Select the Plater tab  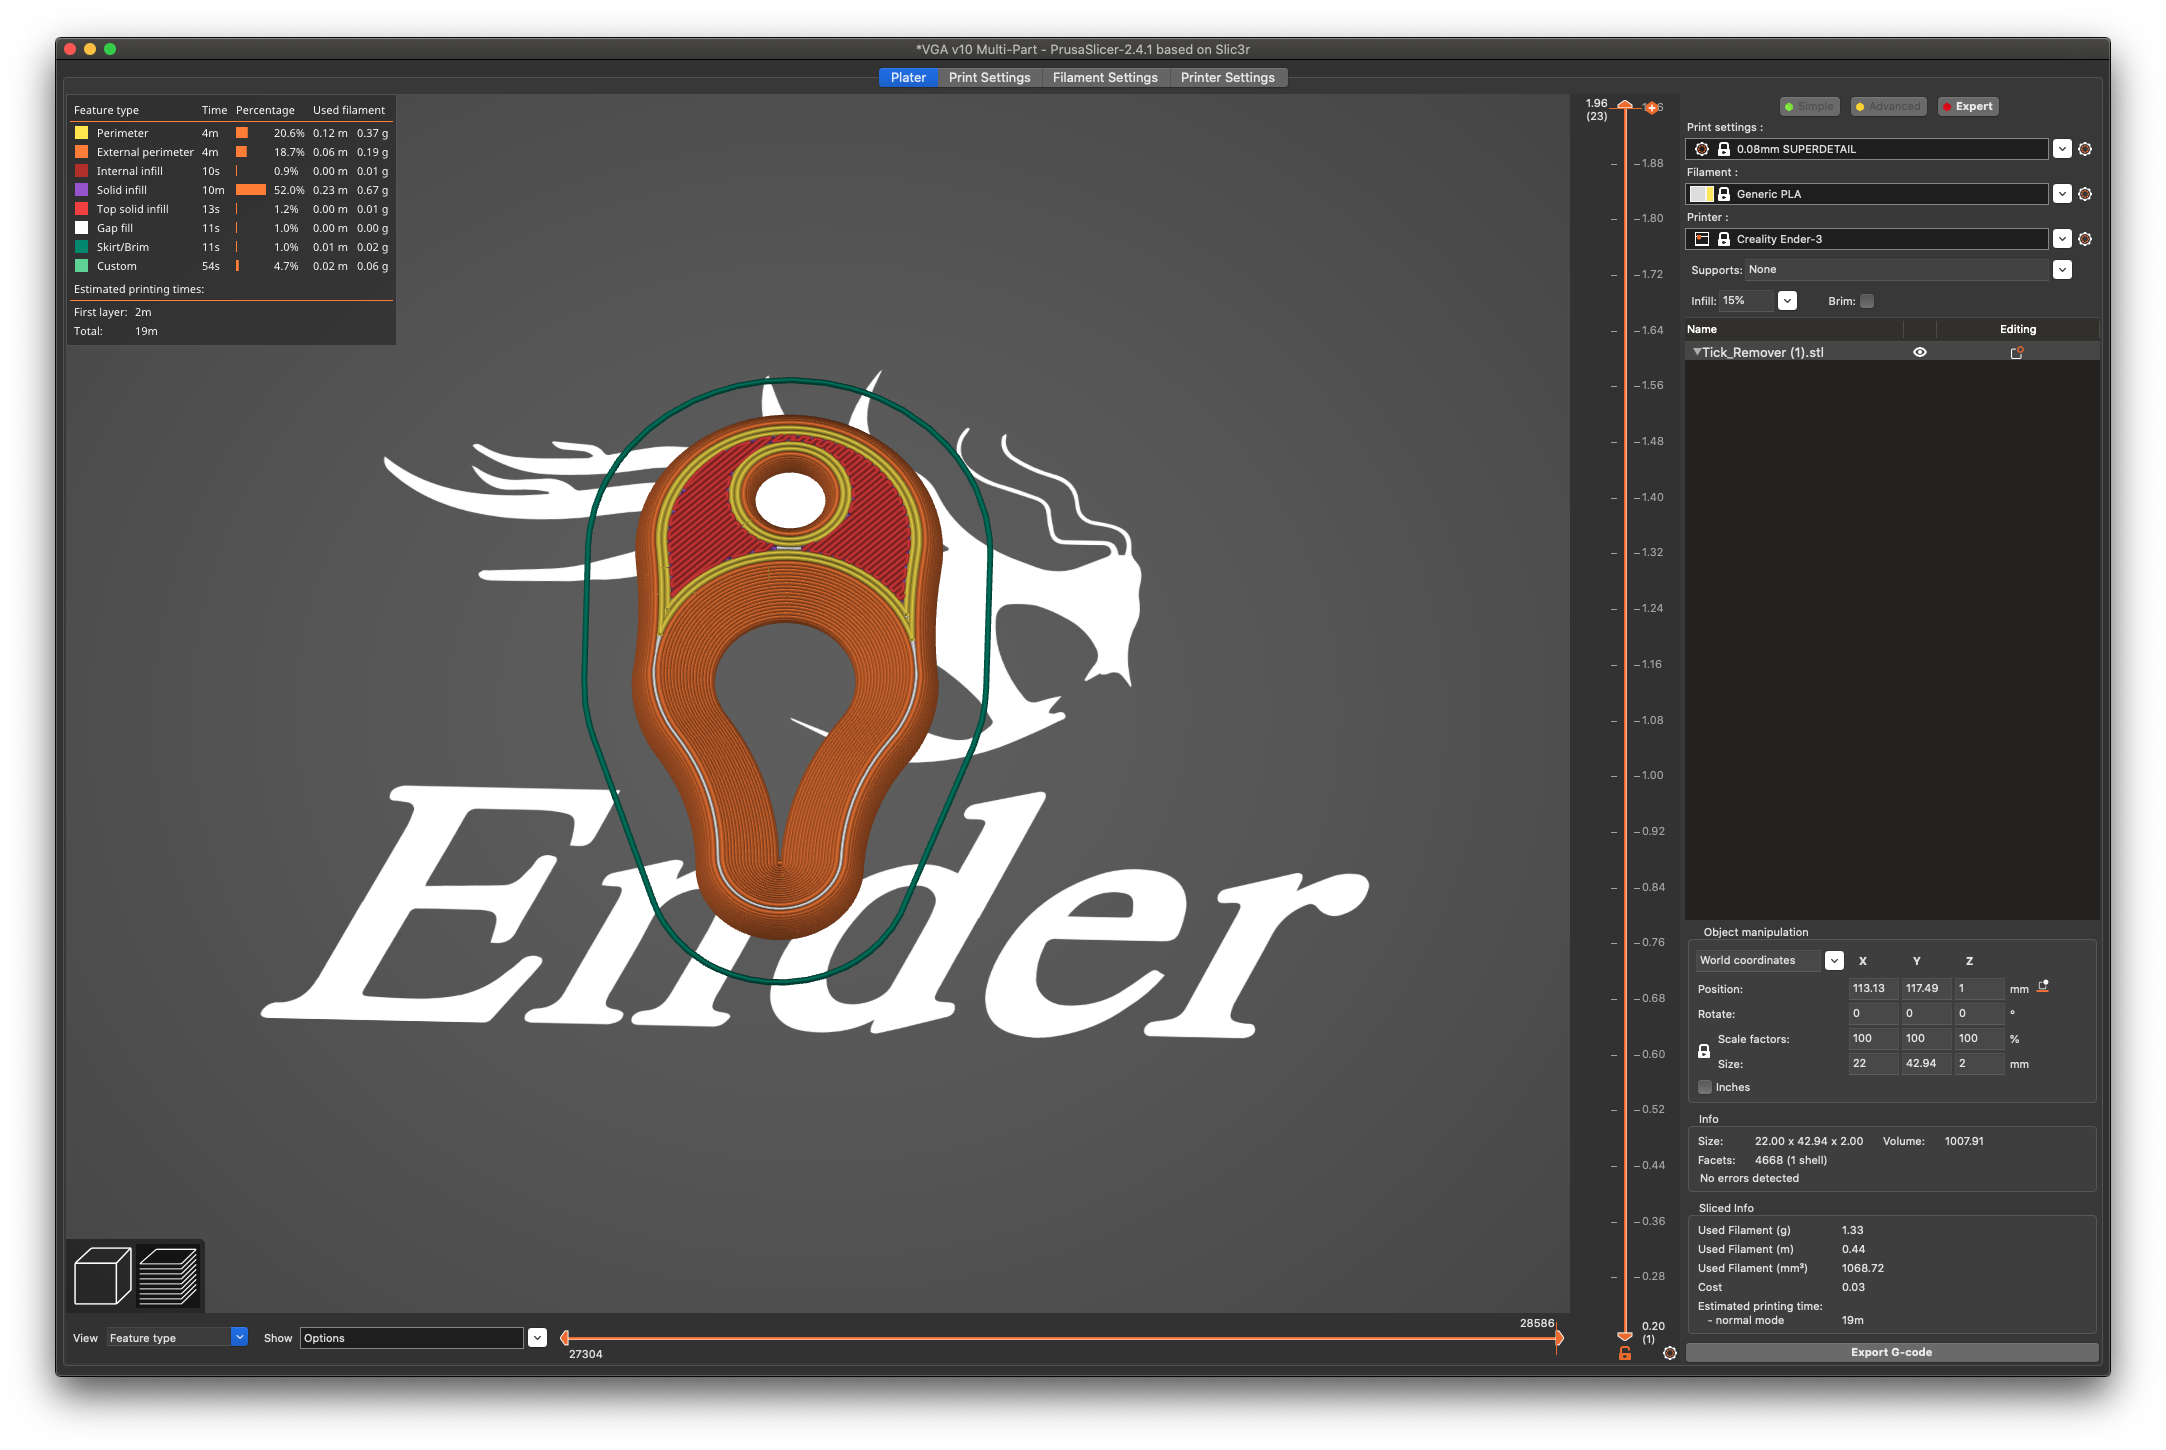(908, 77)
